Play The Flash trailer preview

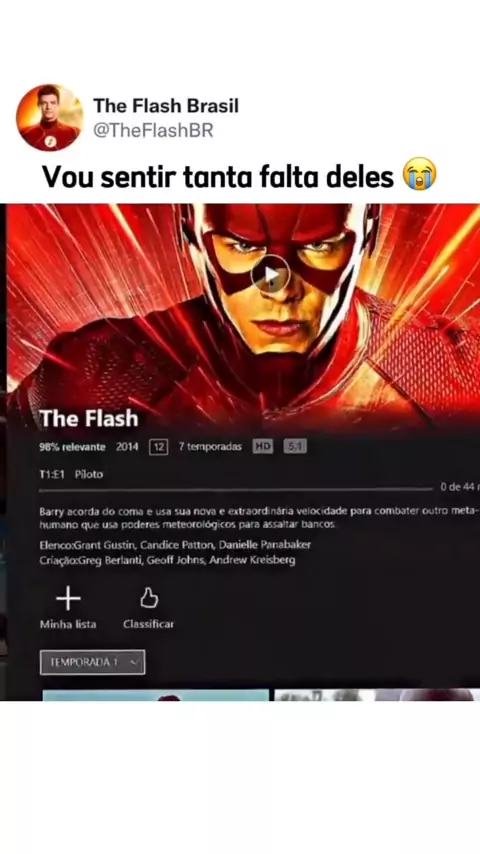pyautogui.click(x=271, y=274)
